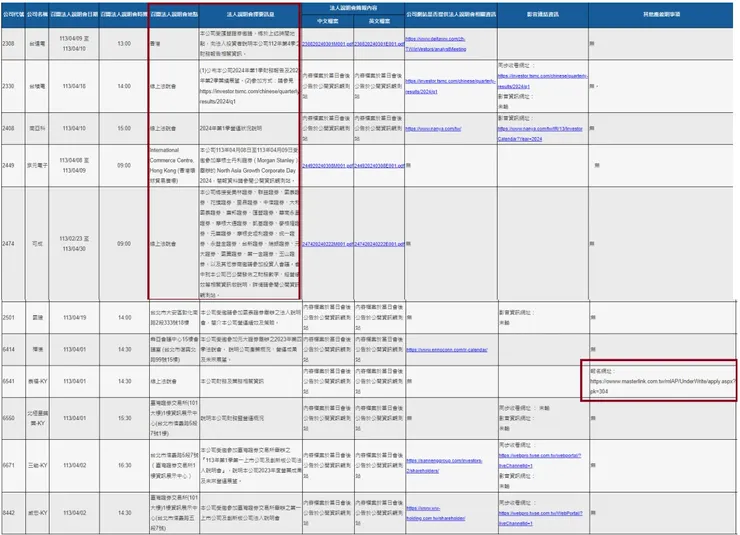Click Morgan Stanley North Asia Growth description

pyautogui.click(x=249, y=165)
